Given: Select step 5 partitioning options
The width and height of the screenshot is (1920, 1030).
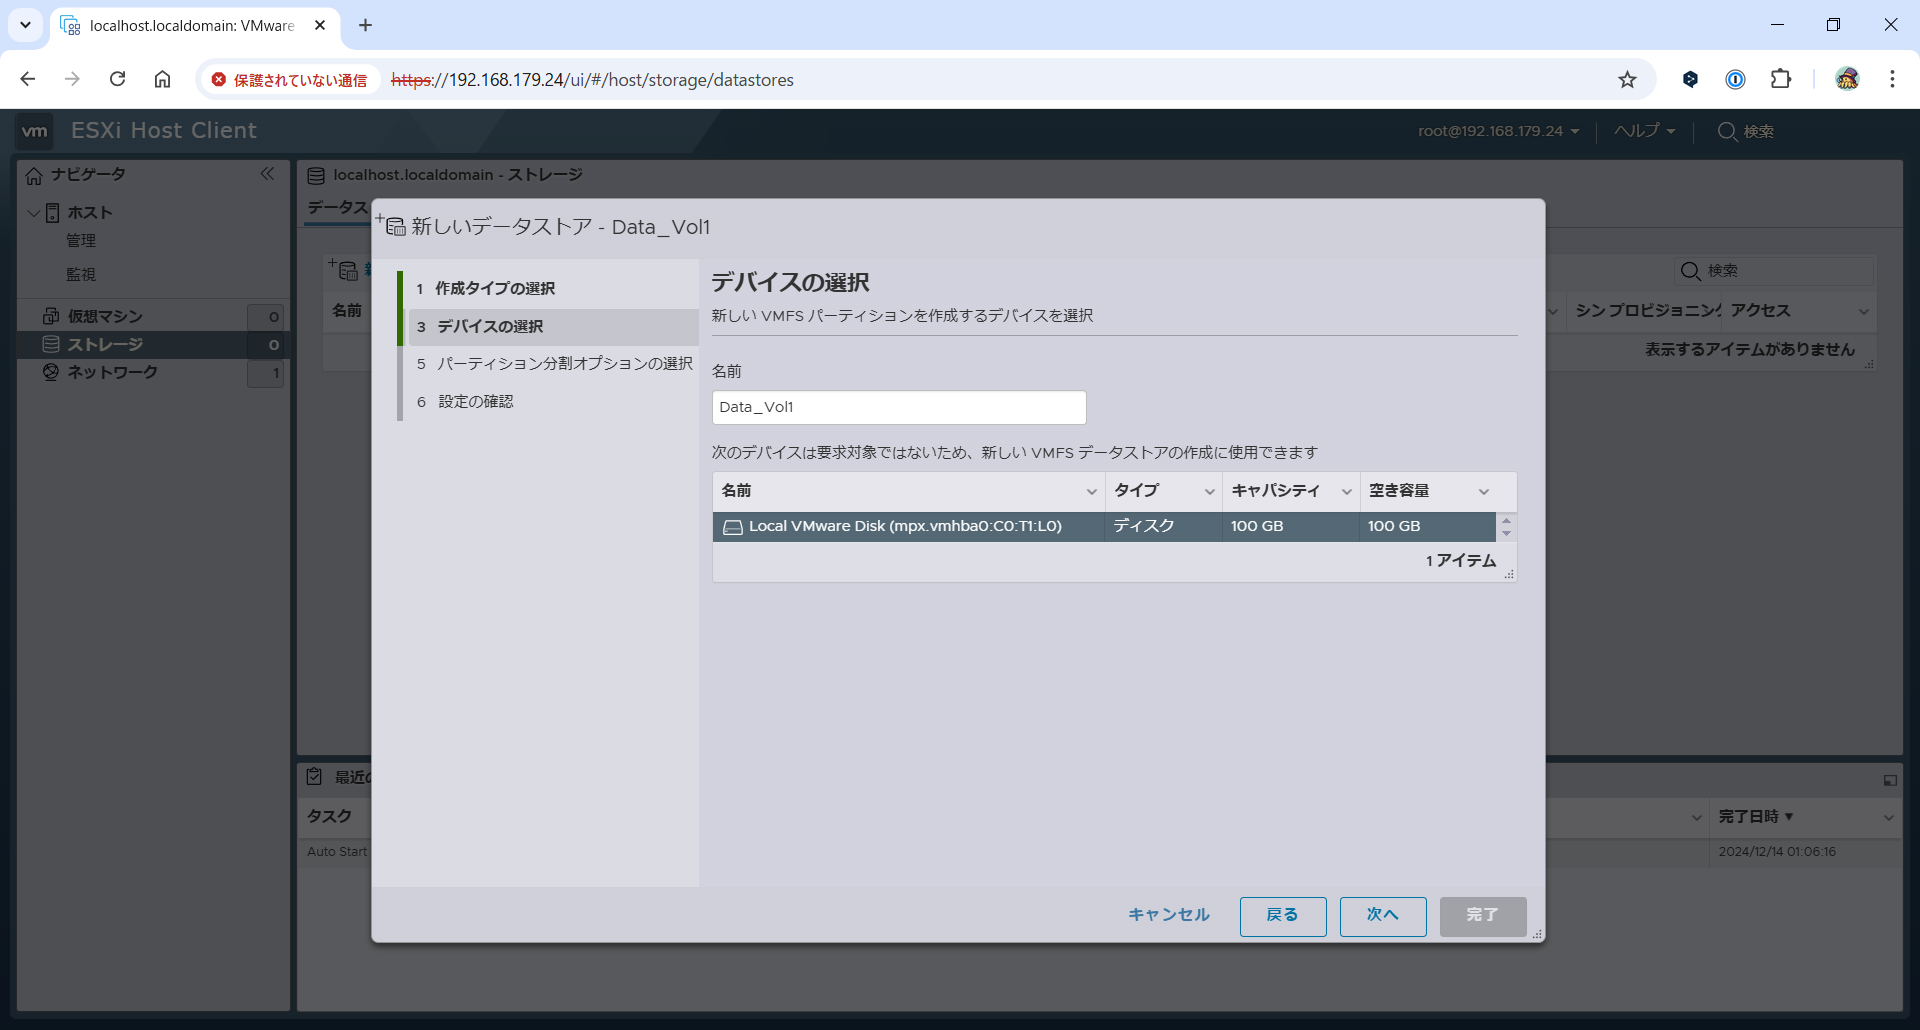Looking at the screenshot, I should pyautogui.click(x=554, y=364).
